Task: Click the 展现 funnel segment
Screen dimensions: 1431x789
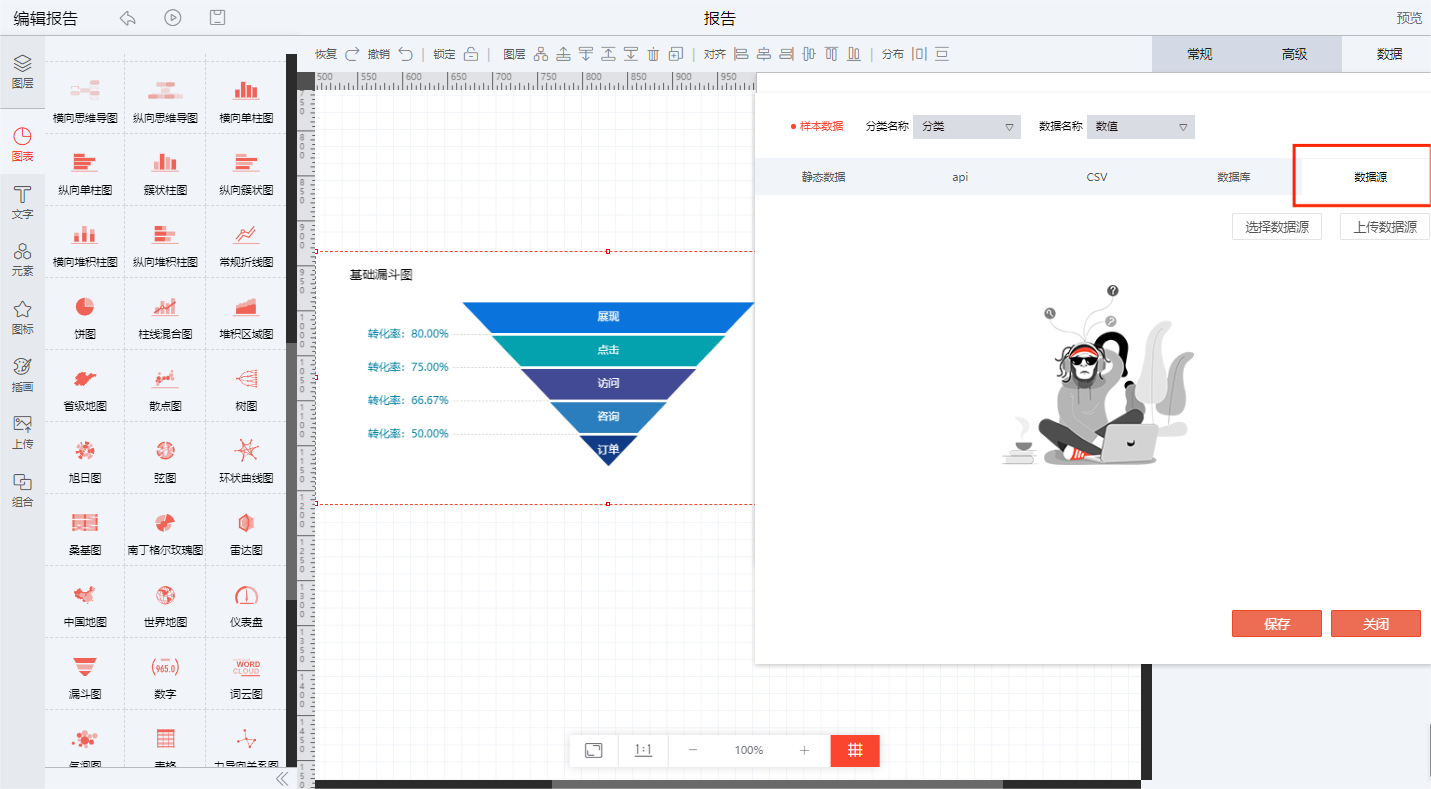Action: click(x=608, y=316)
